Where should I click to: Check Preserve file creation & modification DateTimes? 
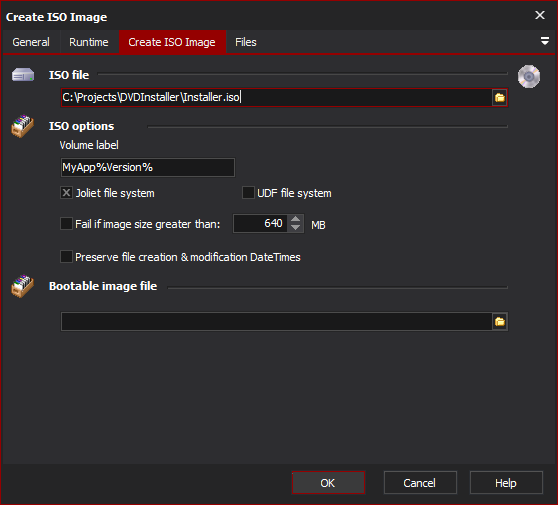tap(67, 257)
